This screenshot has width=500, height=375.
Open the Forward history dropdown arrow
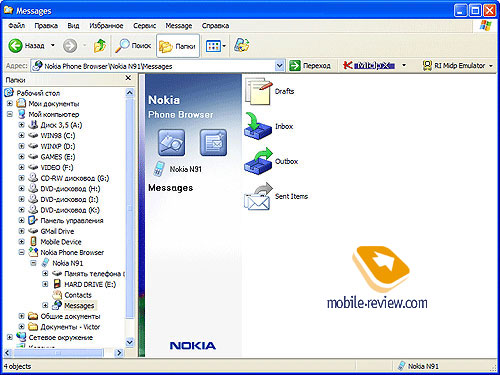click(85, 45)
